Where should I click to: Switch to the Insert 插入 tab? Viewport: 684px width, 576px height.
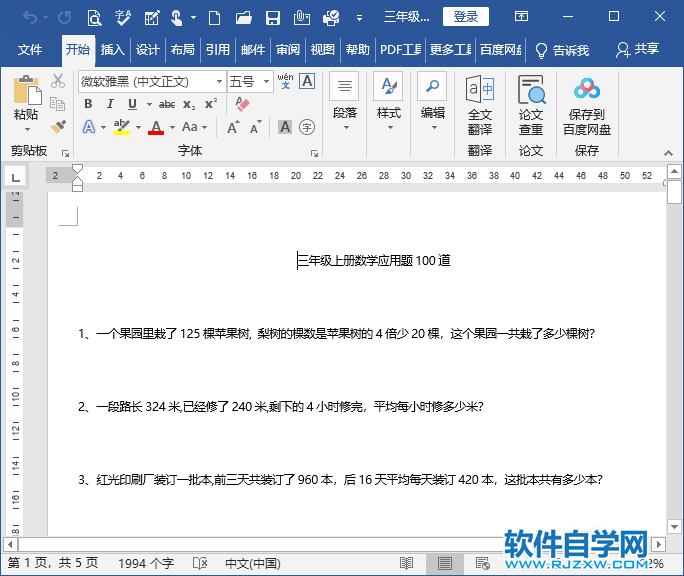pos(113,50)
